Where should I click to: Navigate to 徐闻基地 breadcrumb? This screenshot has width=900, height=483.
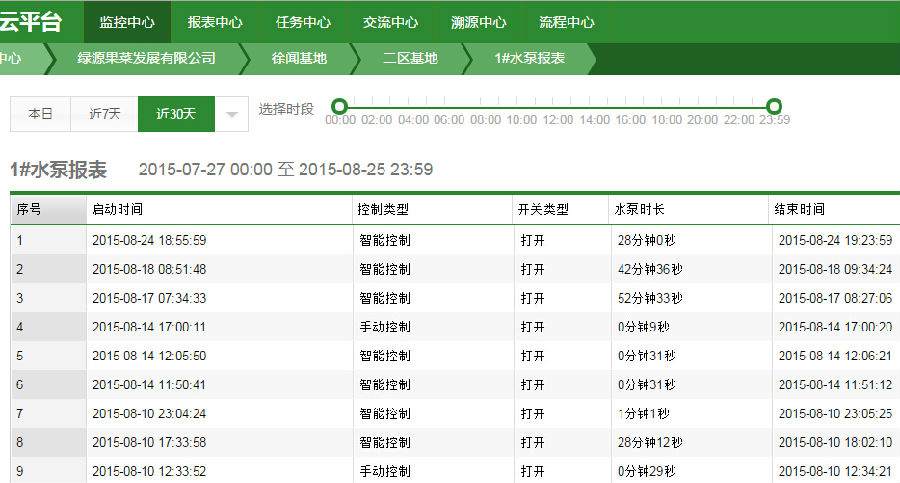click(x=299, y=58)
